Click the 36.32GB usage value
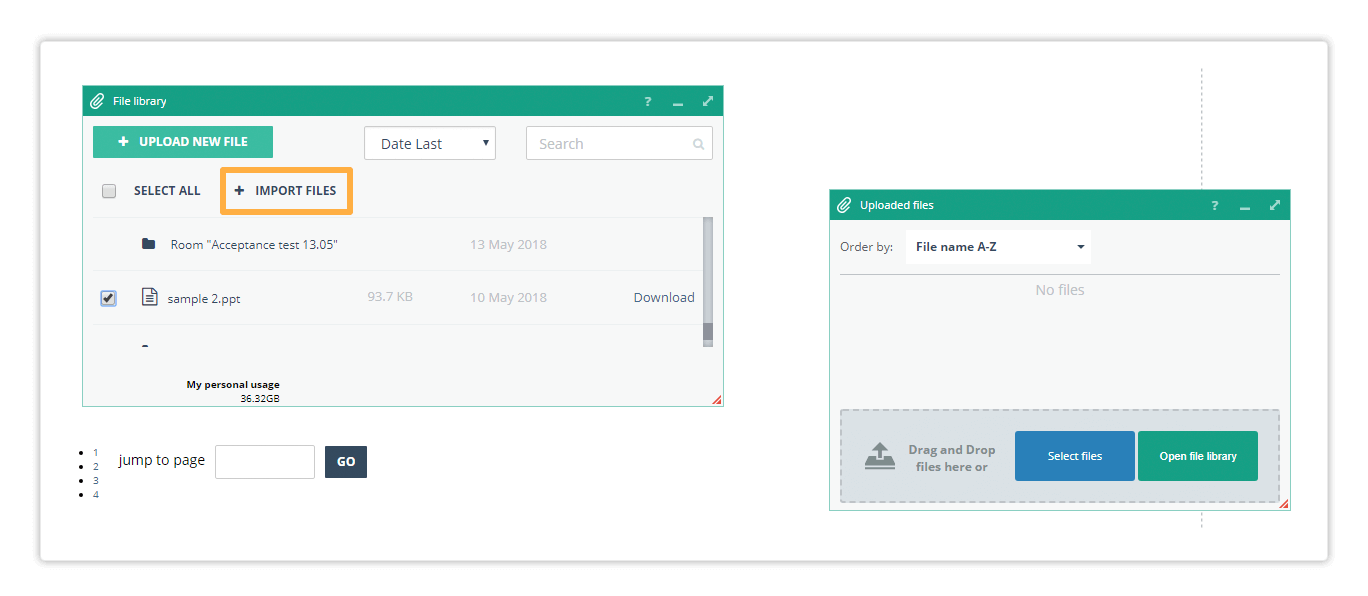Screen dimensions: 1368x596 pos(260,398)
